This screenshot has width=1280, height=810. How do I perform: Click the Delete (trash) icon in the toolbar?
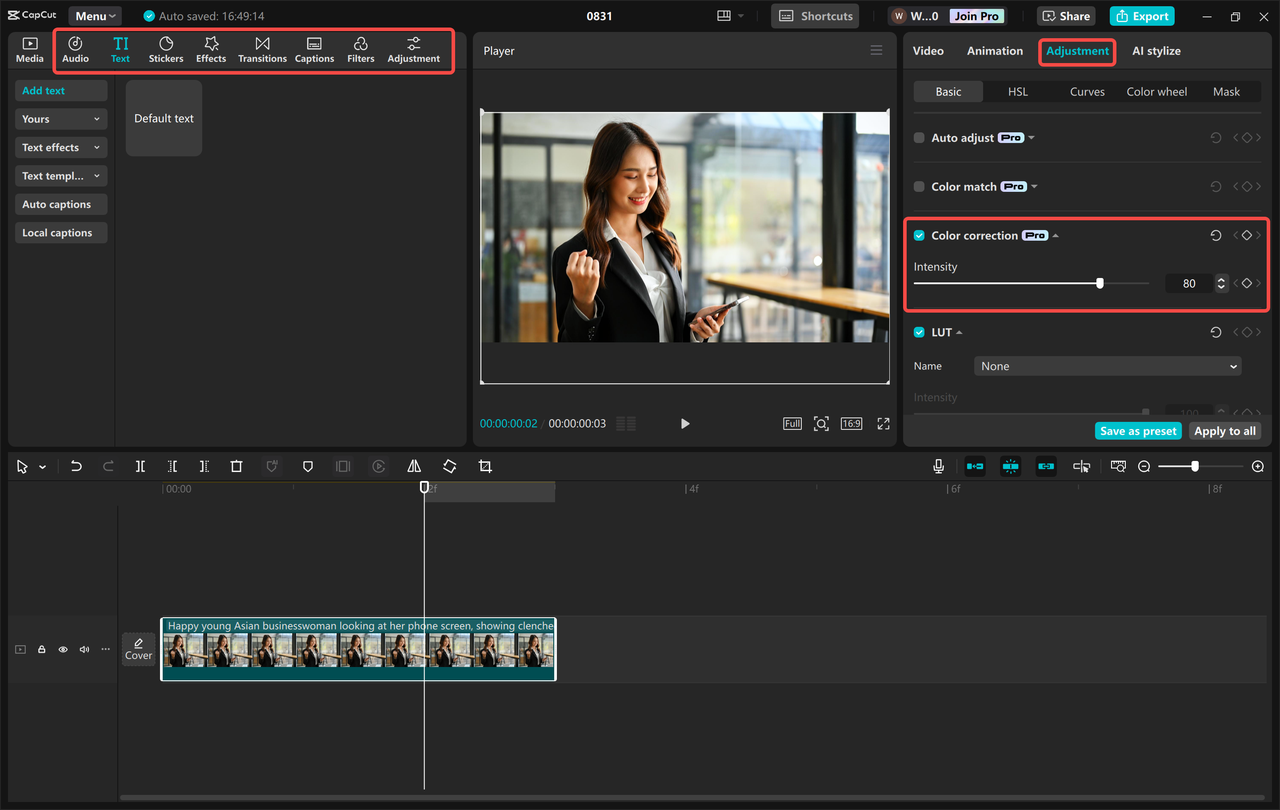(236, 466)
